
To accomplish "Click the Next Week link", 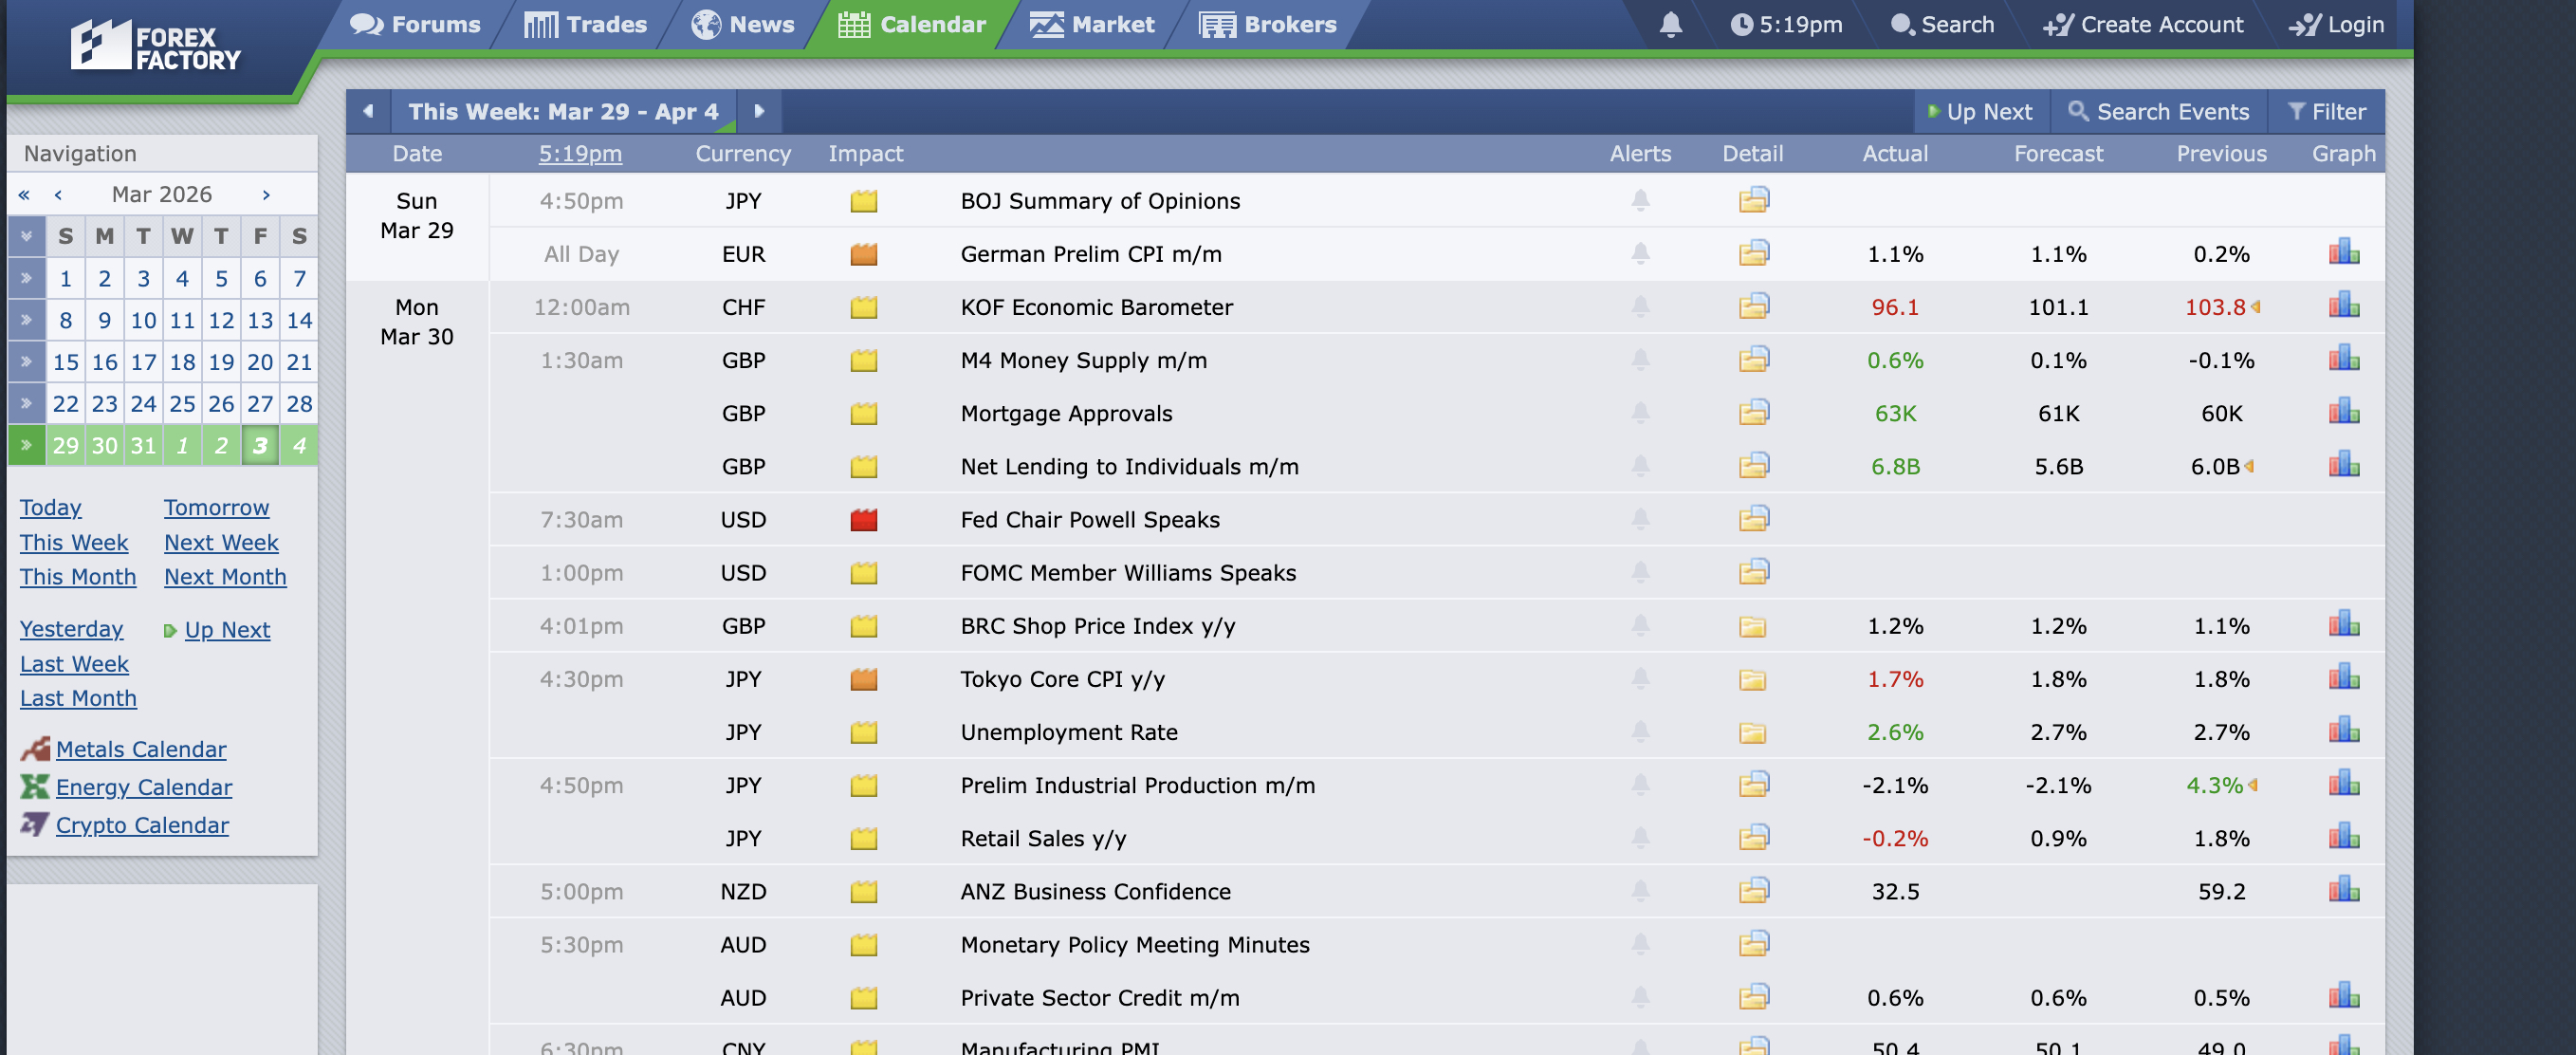I will click(221, 542).
